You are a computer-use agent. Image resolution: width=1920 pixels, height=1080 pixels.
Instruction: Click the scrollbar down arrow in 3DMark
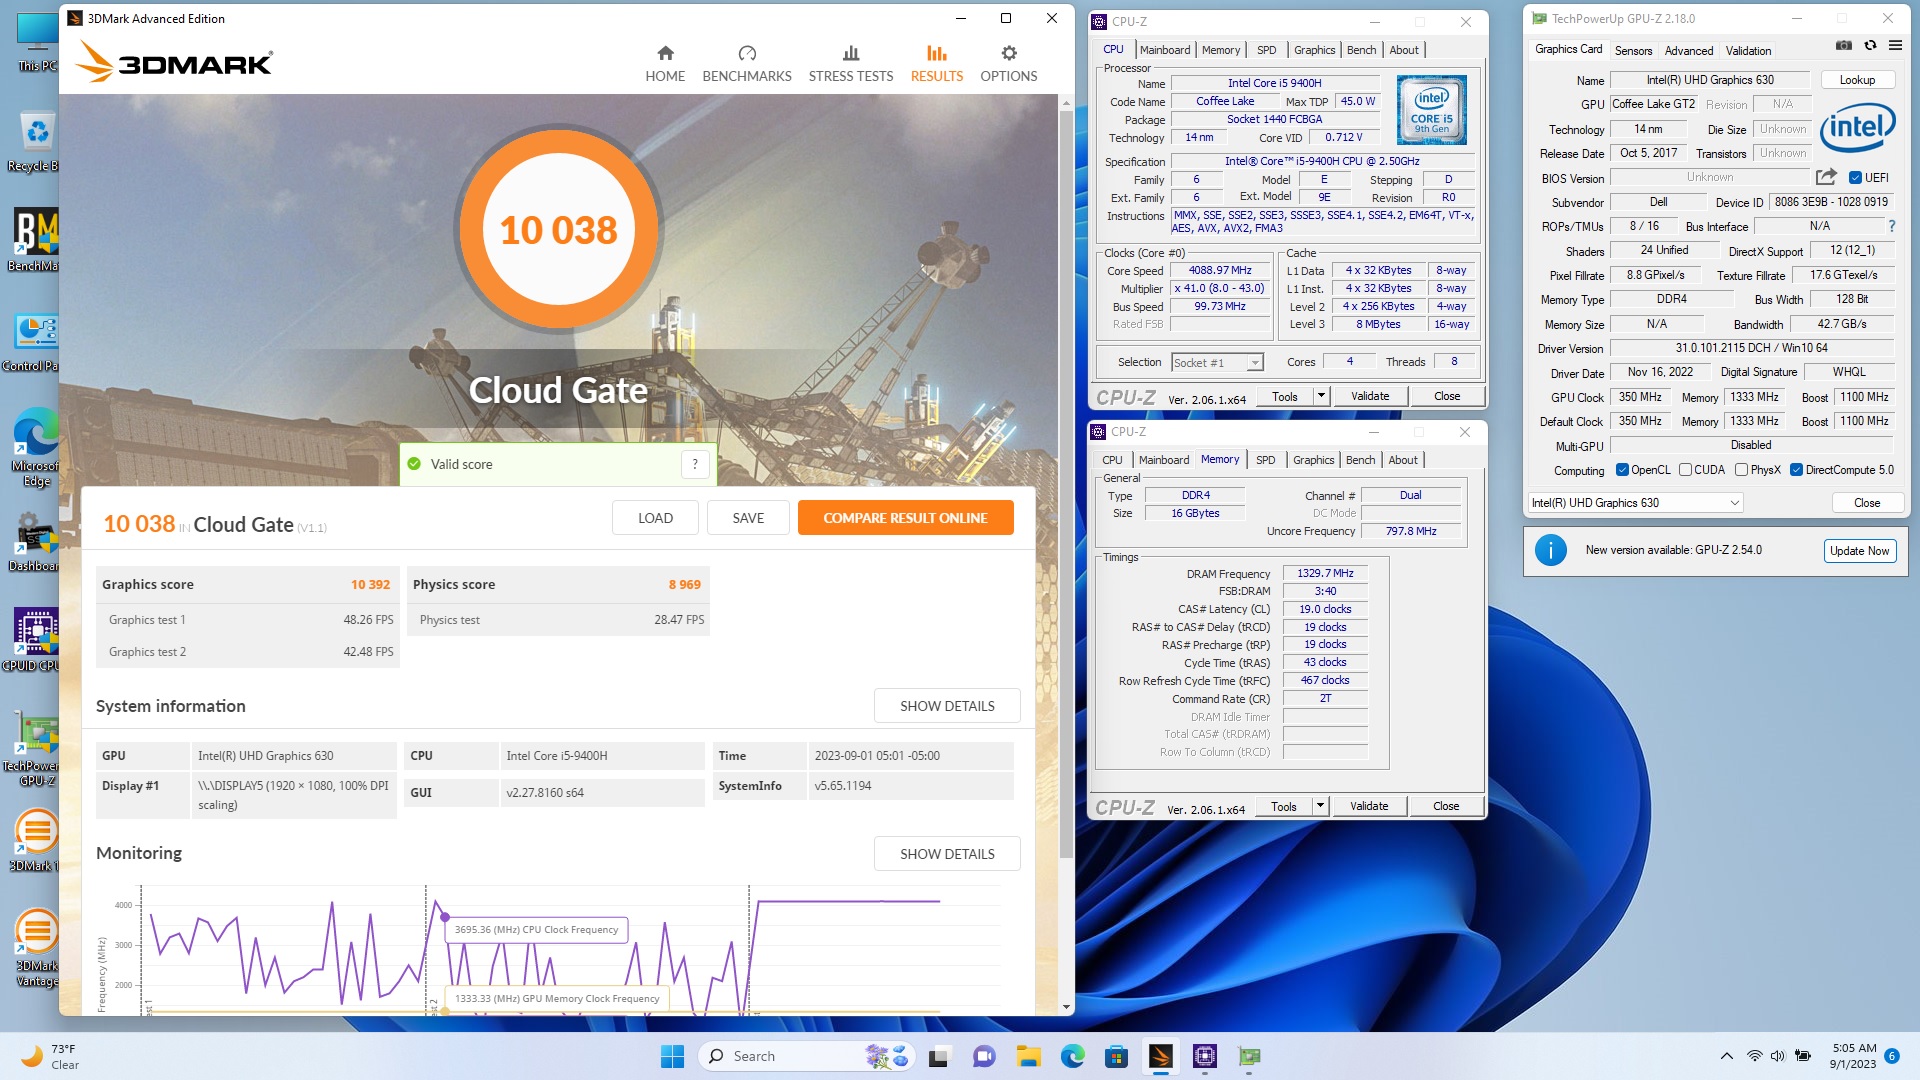pos(1066,1007)
